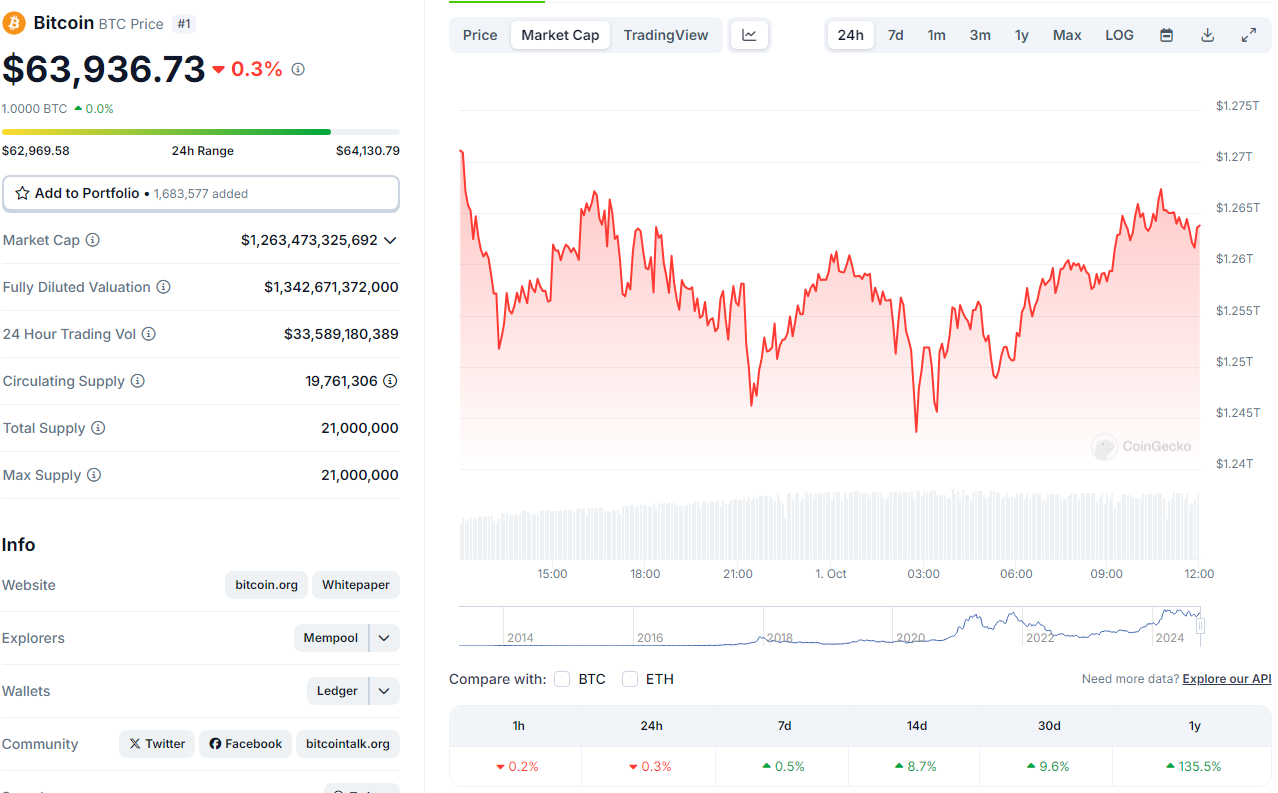
Task: Expand the chart to fullscreen
Action: point(1249,35)
